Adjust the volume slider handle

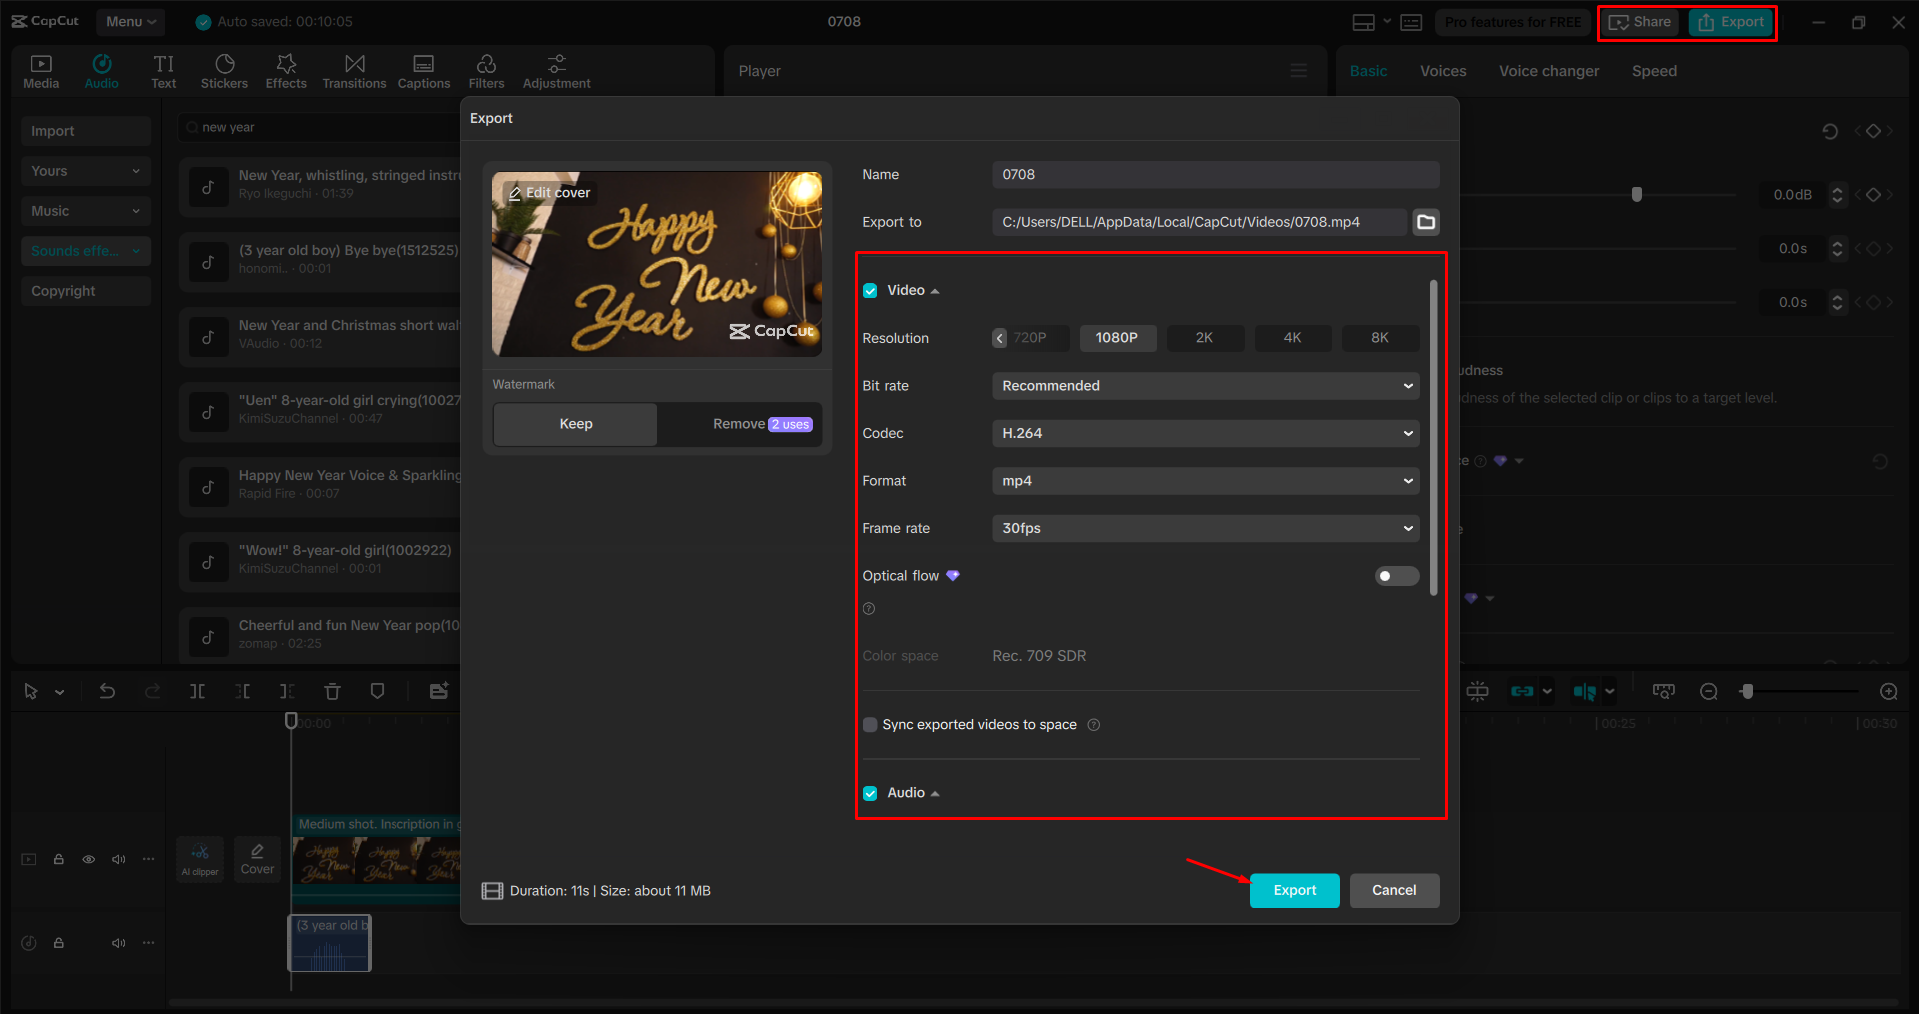tap(1637, 194)
